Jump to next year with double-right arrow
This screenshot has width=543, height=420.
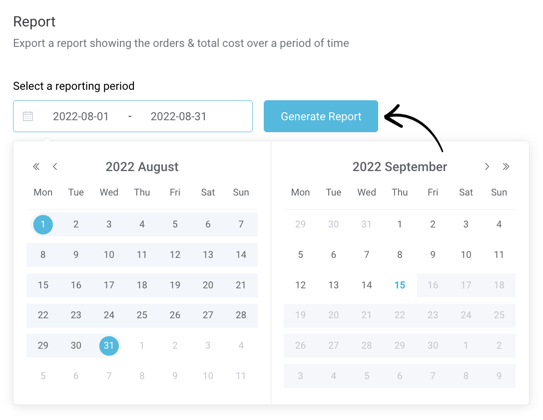(x=506, y=167)
